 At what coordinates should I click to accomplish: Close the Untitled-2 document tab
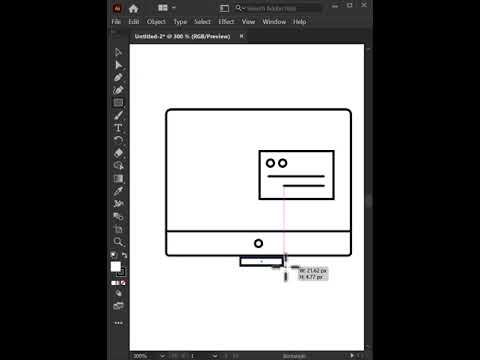242,36
